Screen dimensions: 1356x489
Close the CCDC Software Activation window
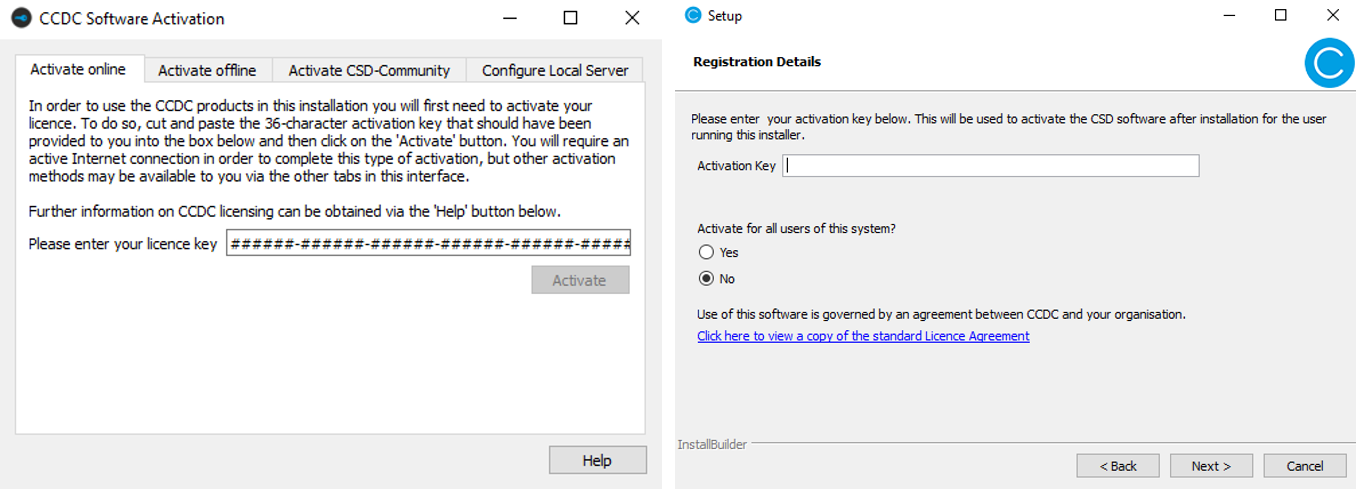pyautogui.click(x=631, y=18)
